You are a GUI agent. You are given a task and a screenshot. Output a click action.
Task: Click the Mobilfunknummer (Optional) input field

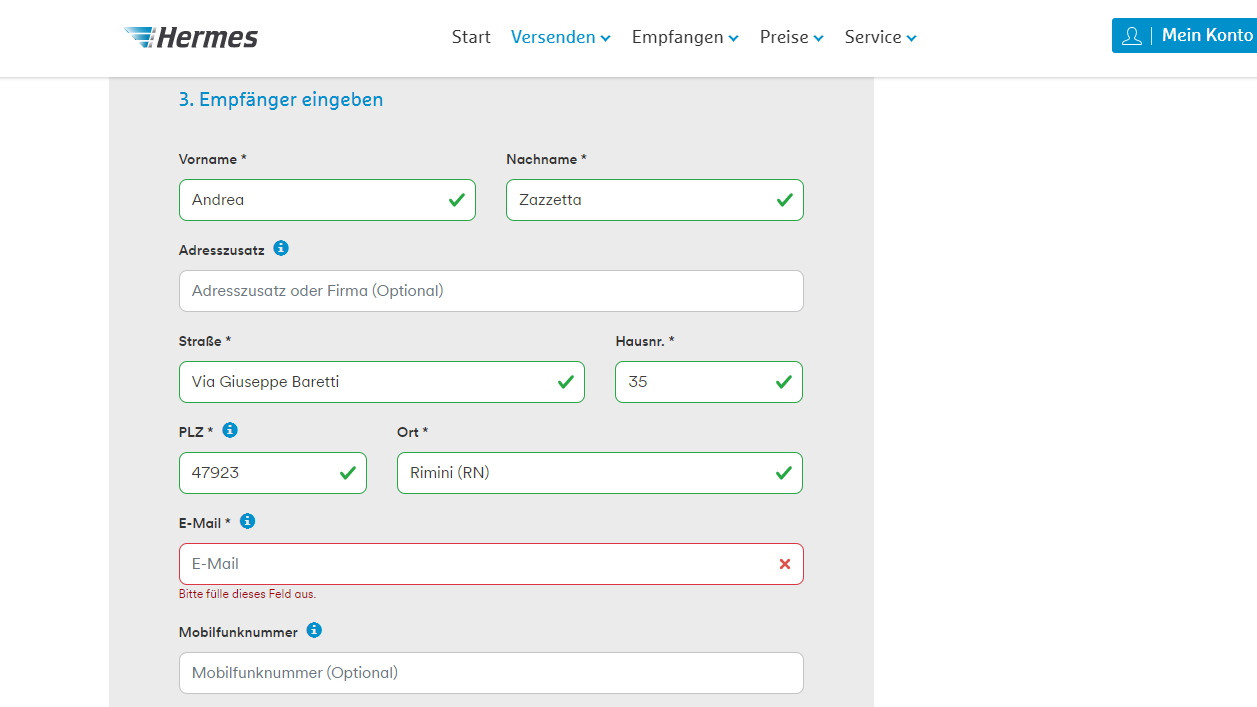tap(491, 673)
